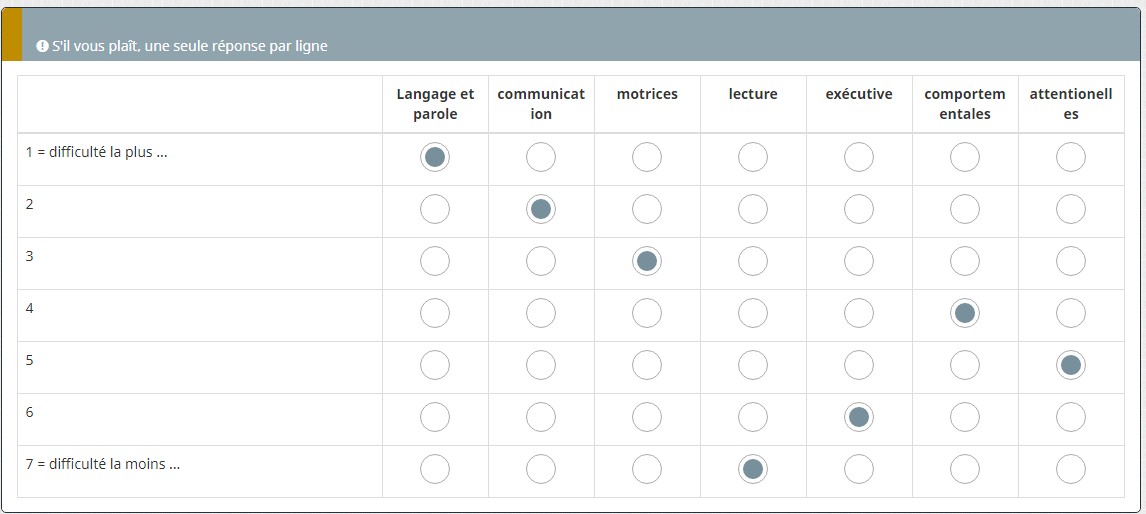Click the '1 = difficulté la plus ...' row label
The image size is (1146, 514).
click(96, 152)
